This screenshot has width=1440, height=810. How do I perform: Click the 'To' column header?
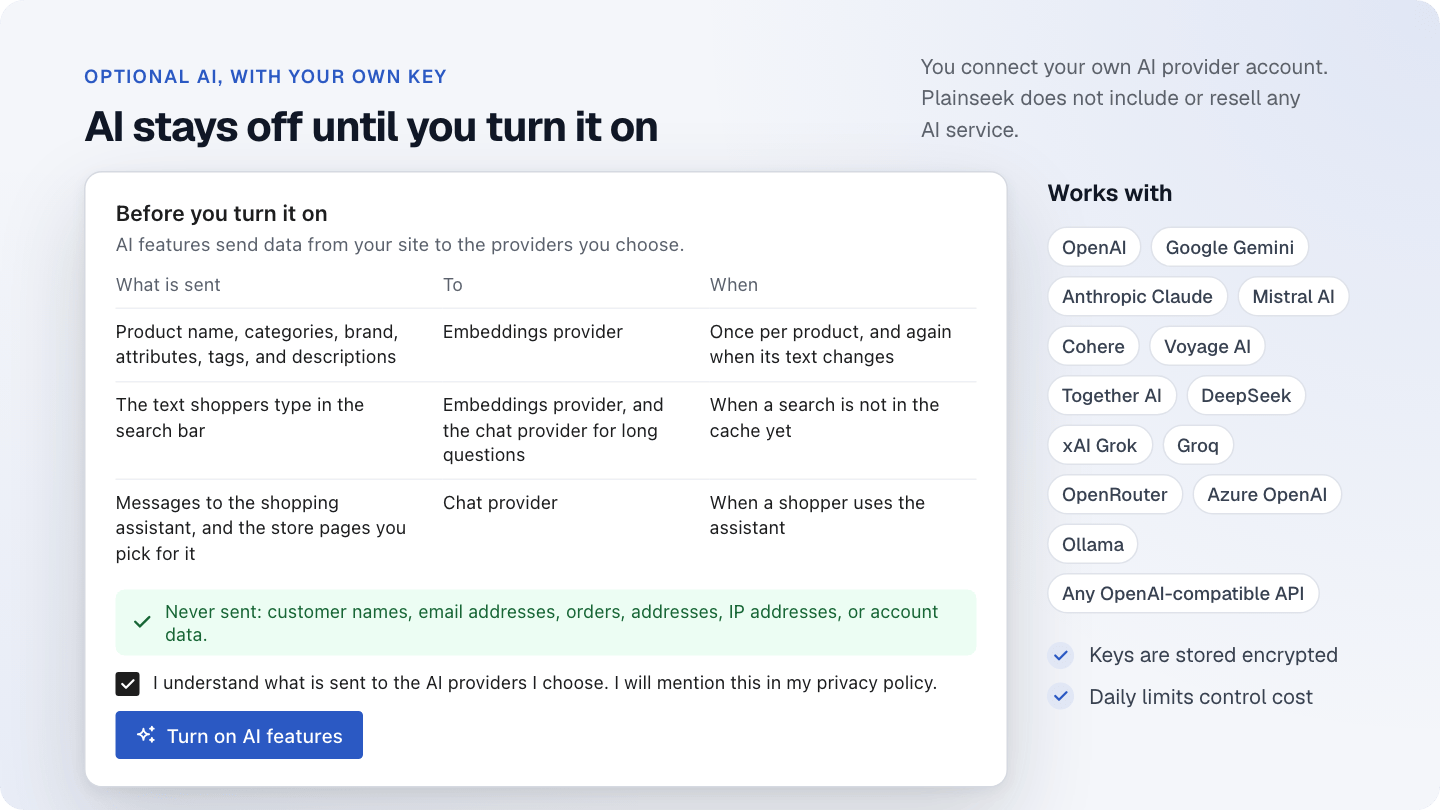[453, 285]
